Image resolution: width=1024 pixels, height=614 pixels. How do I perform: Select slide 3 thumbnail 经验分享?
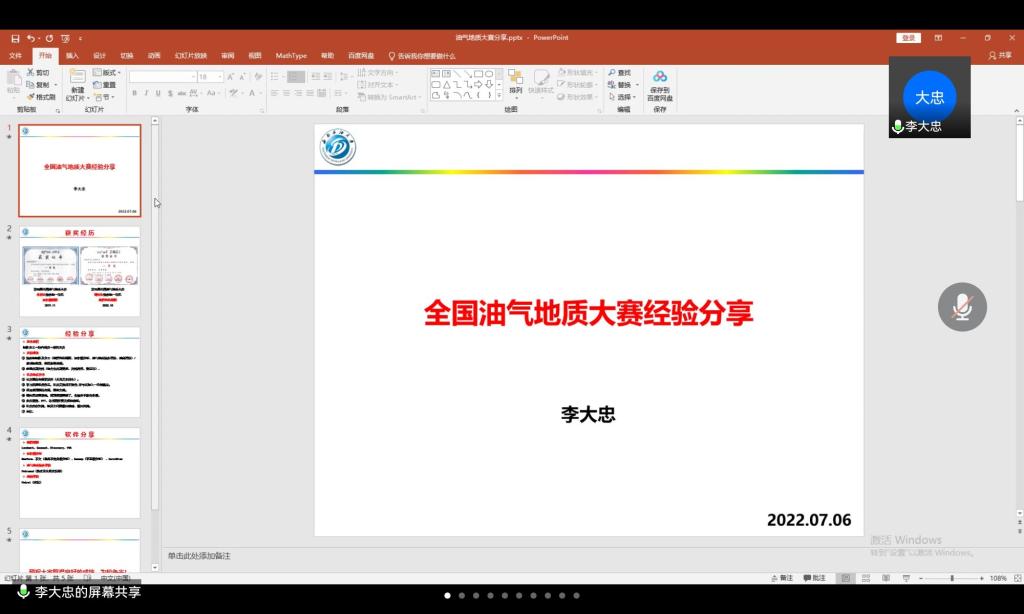[80, 371]
